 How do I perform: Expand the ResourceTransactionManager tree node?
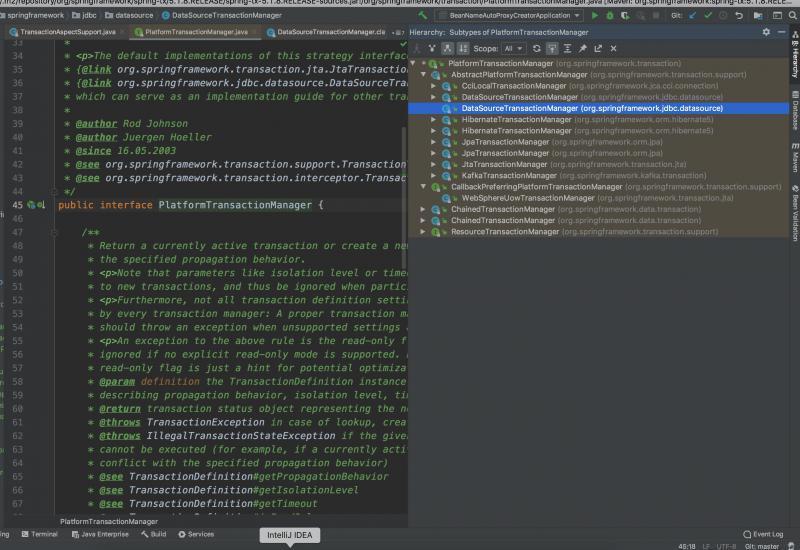[423, 232]
